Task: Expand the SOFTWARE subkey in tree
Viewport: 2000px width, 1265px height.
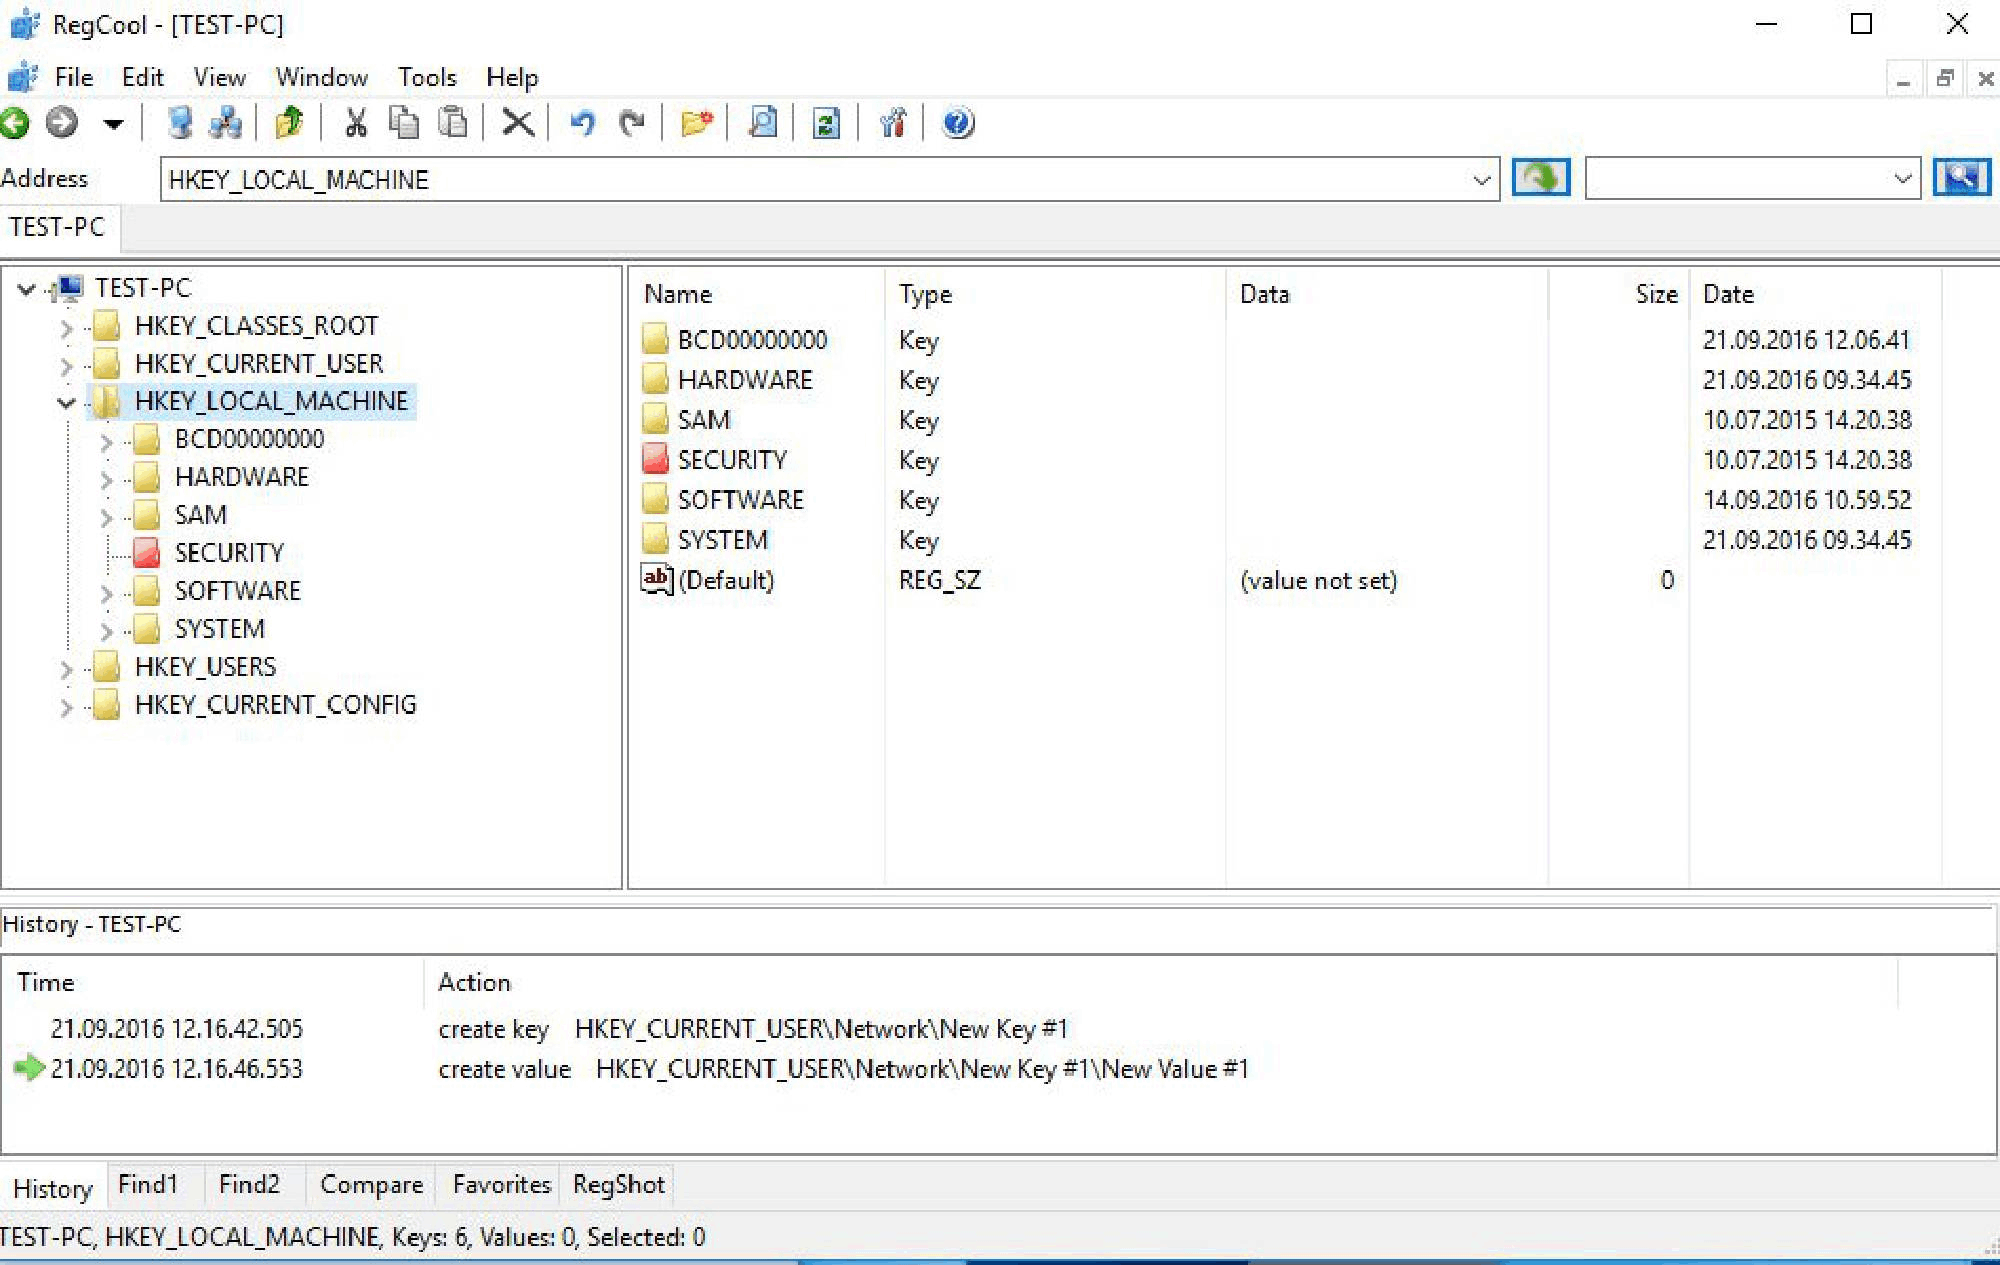Action: (x=107, y=592)
